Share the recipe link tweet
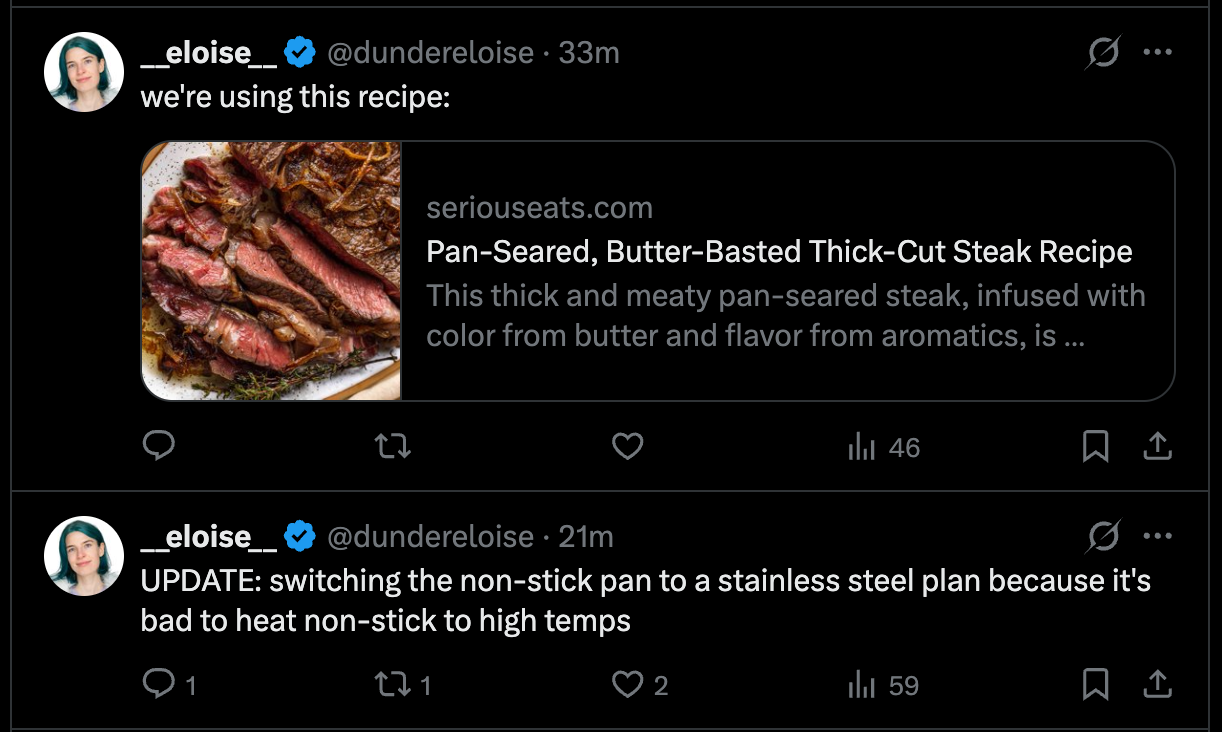1222x732 pixels. pos(1157,446)
